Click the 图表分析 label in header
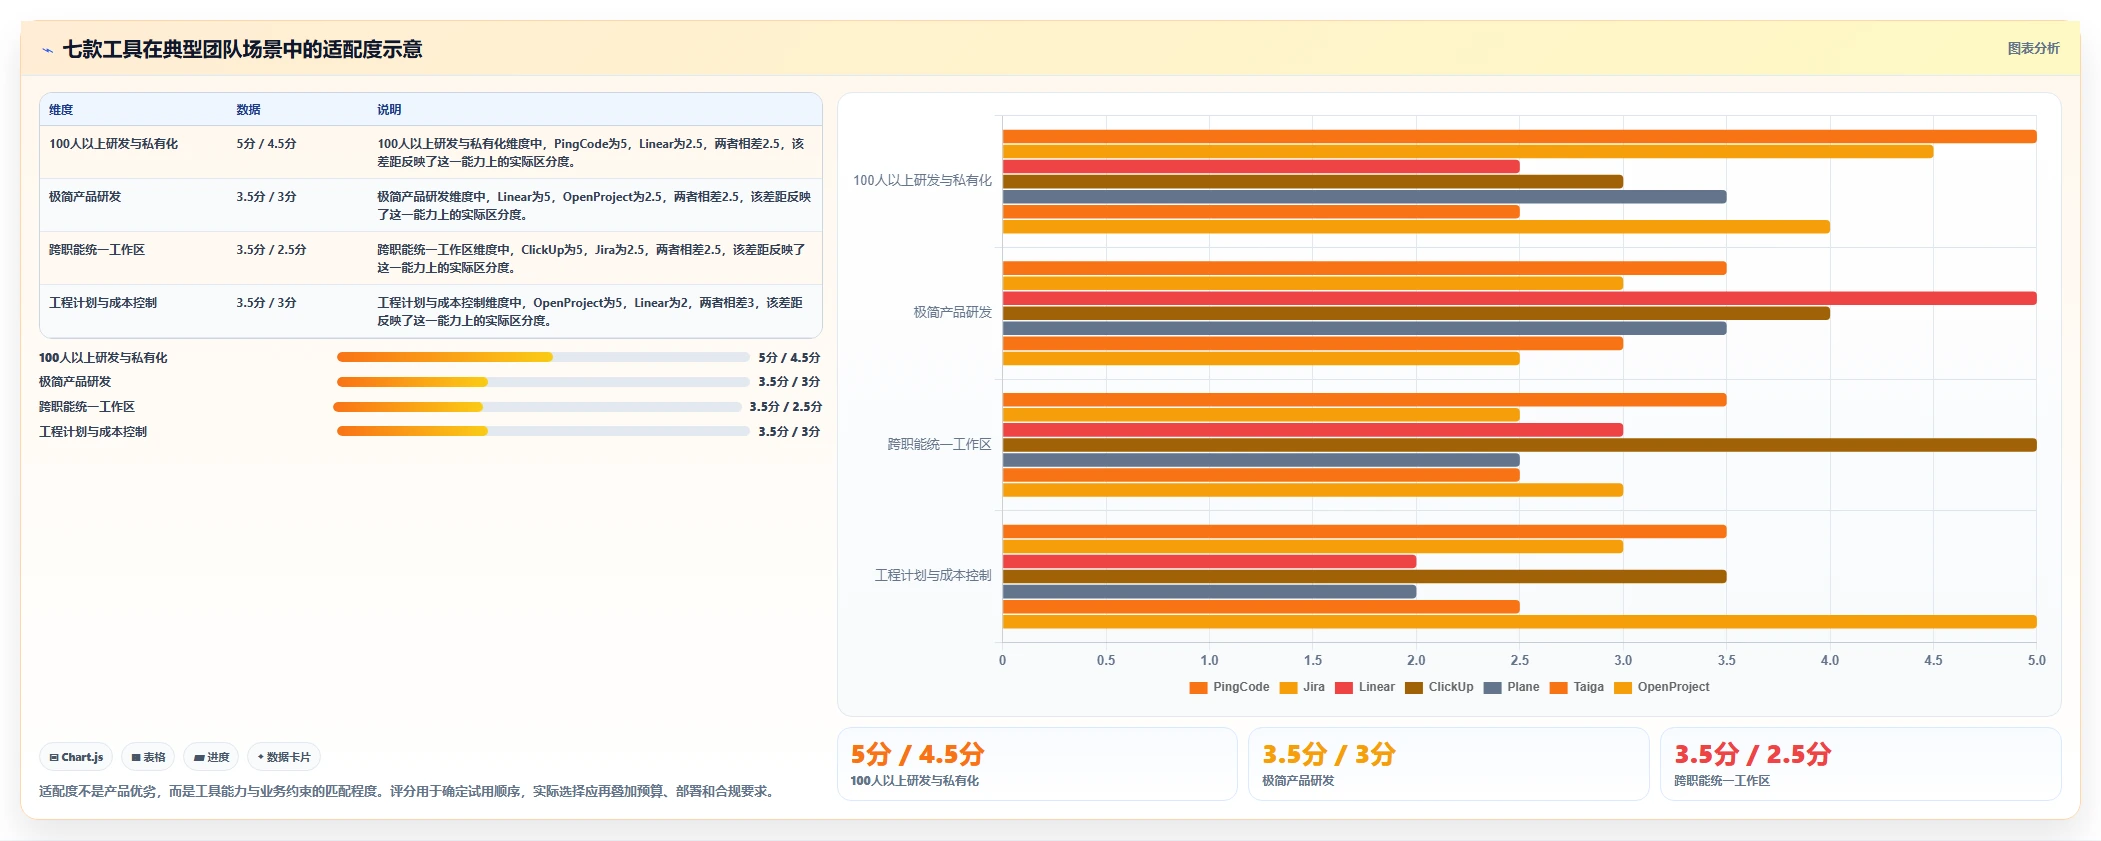 (2033, 48)
